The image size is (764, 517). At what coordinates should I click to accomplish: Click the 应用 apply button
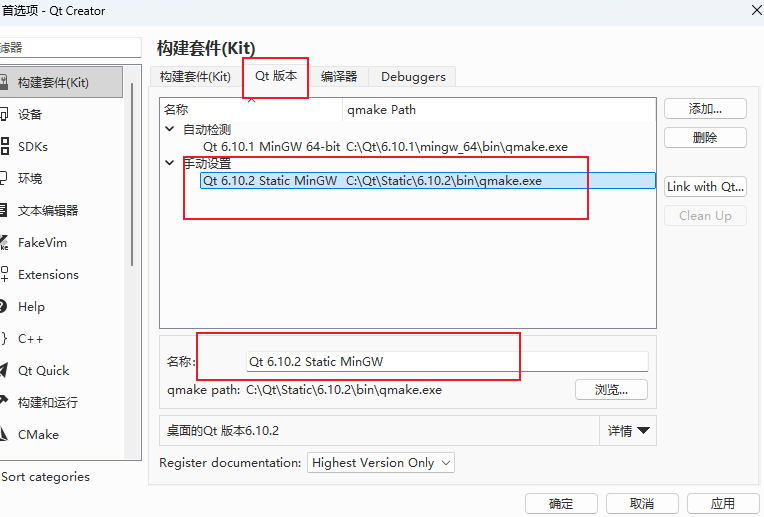pos(723,503)
